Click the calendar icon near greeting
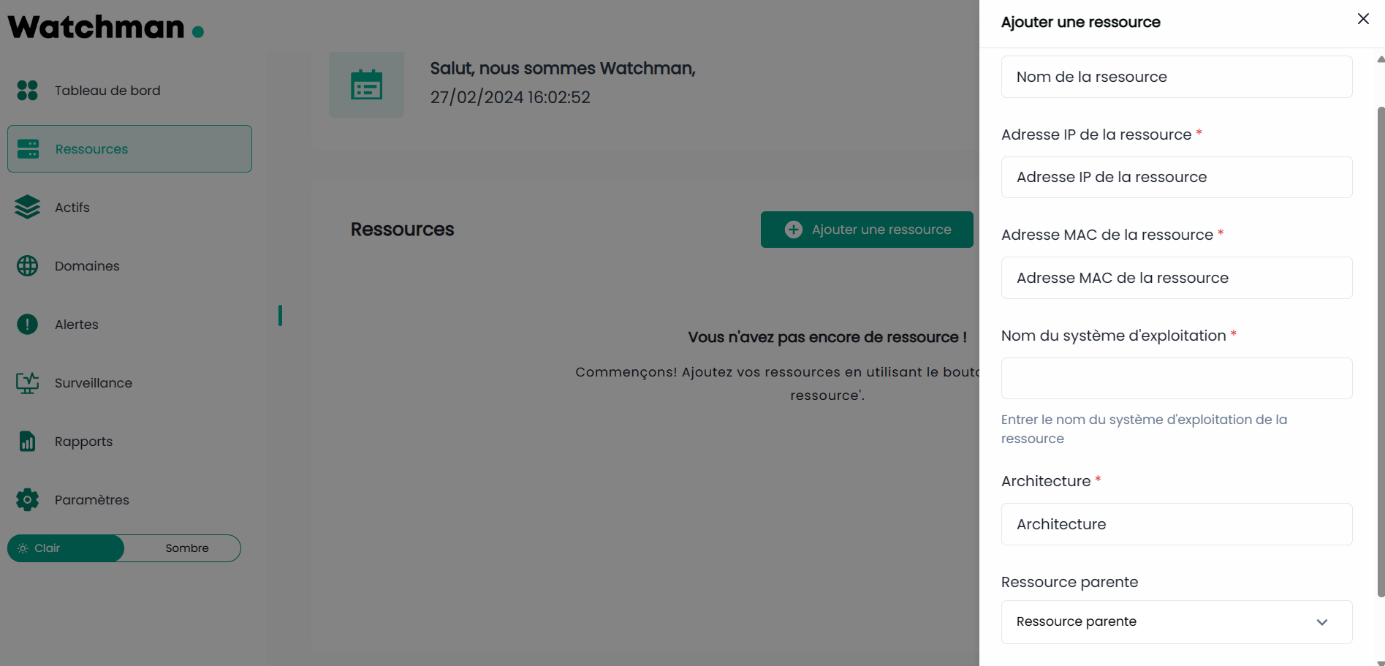The height and width of the screenshot is (666, 1385). pos(367,84)
